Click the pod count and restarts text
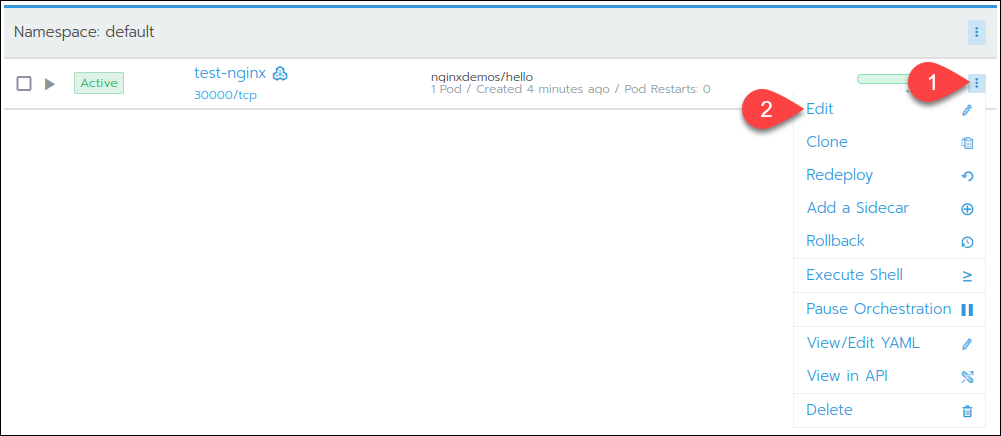Viewport: 1001px width, 436px height. point(571,89)
